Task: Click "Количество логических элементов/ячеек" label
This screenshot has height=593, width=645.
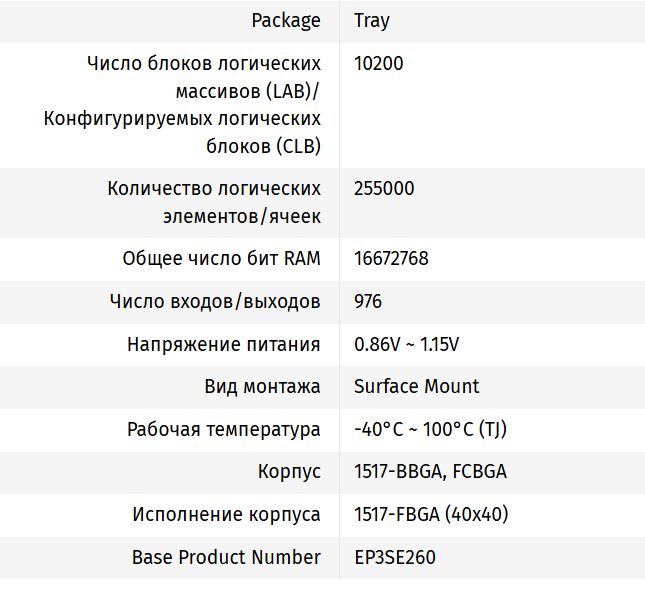Action: click(x=214, y=202)
